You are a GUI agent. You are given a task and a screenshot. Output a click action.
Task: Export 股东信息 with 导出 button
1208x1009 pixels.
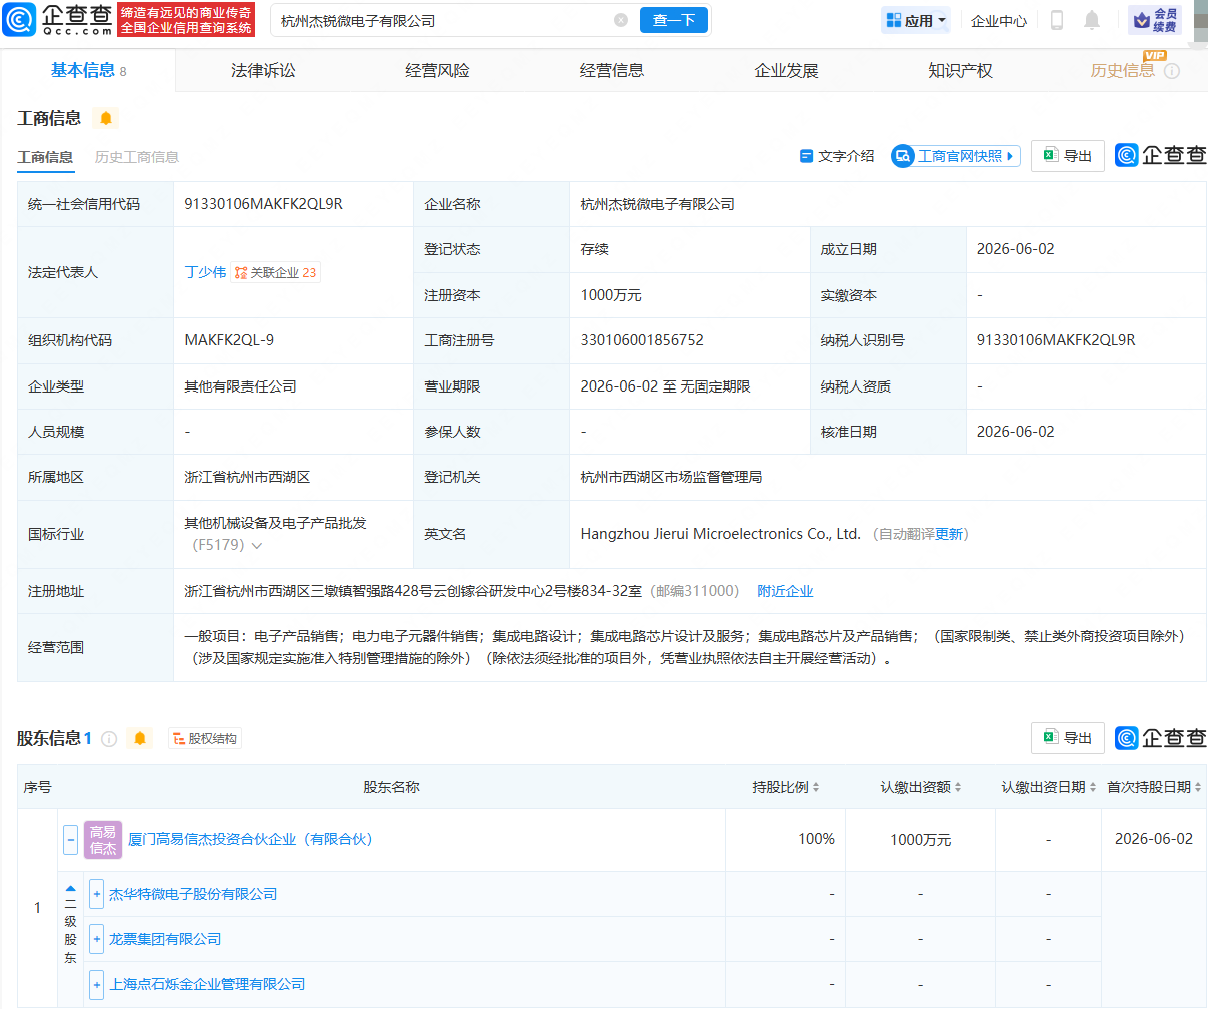[x=1067, y=738]
